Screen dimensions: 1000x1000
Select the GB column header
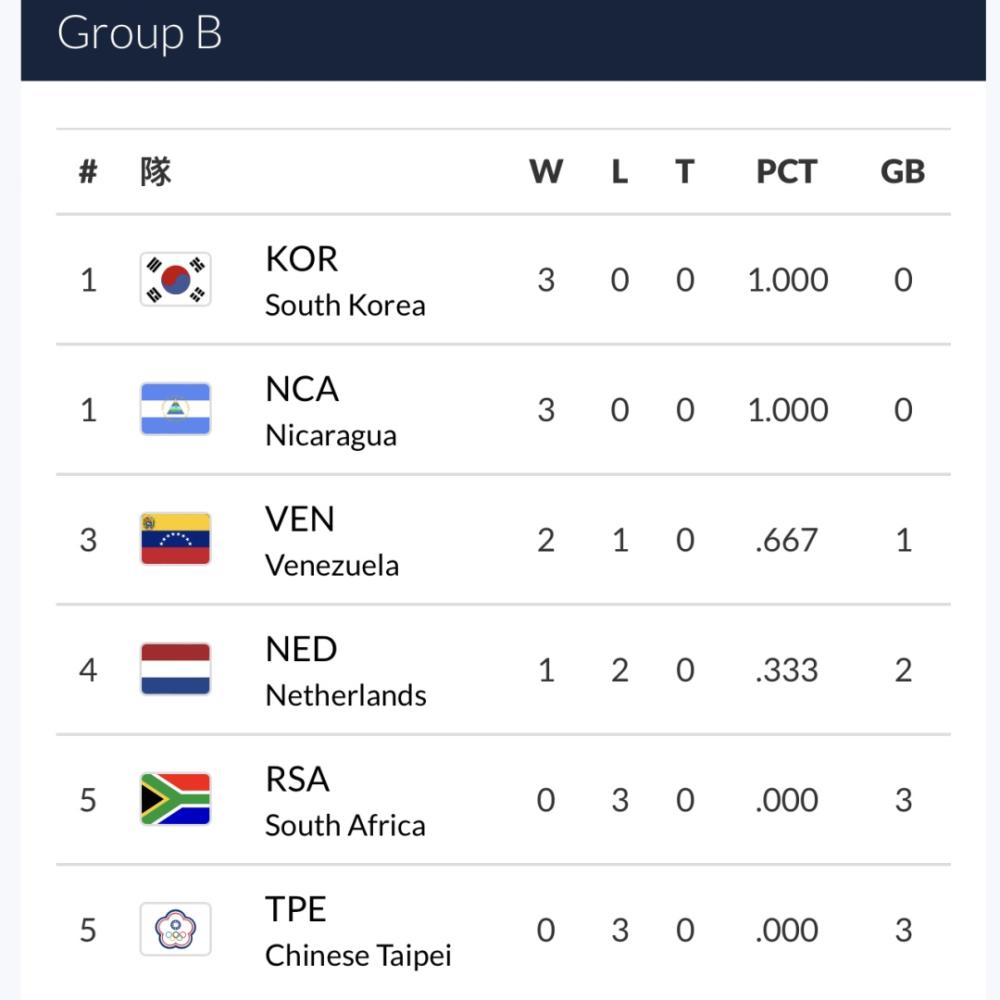click(x=902, y=172)
